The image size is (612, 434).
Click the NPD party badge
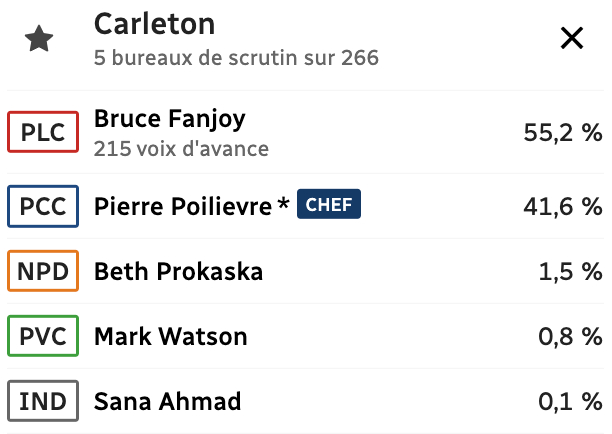[x=43, y=272]
